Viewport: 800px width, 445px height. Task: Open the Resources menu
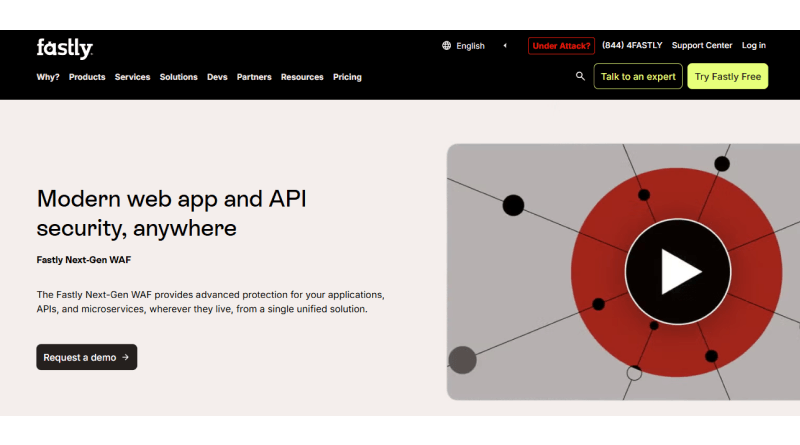click(x=302, y=77)
